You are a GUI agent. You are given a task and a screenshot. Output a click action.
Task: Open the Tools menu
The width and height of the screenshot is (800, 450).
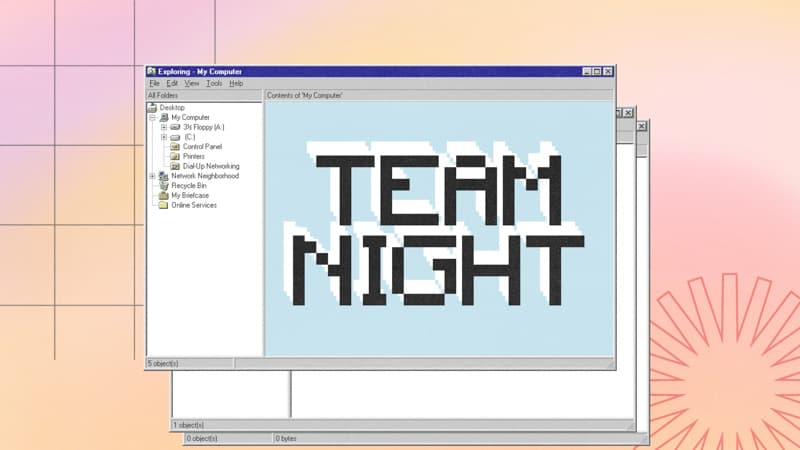point(214,83)
